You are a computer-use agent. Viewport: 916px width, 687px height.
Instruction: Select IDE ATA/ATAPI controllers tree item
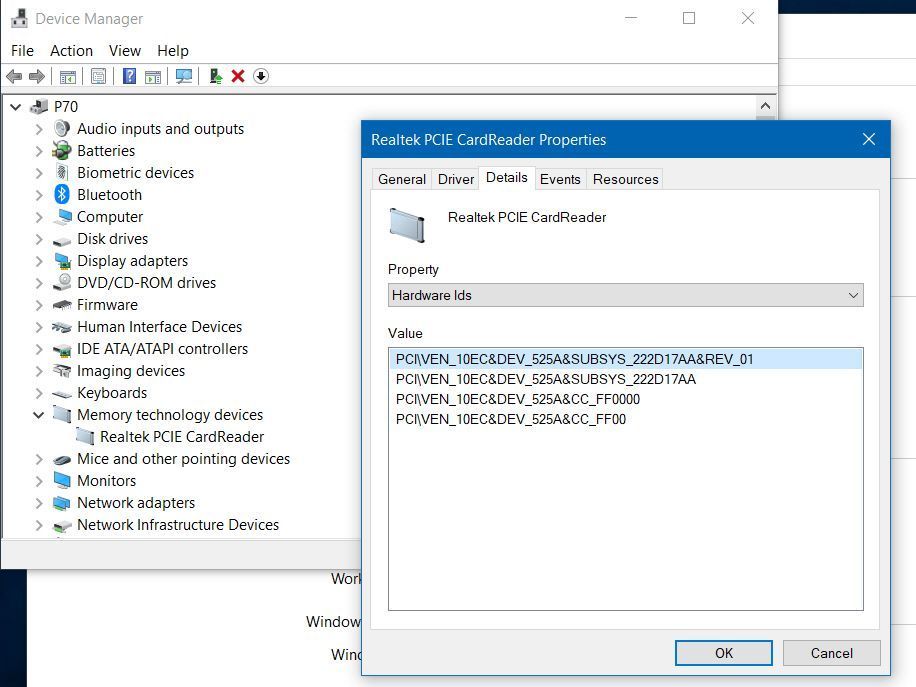(x=162, y=349)
